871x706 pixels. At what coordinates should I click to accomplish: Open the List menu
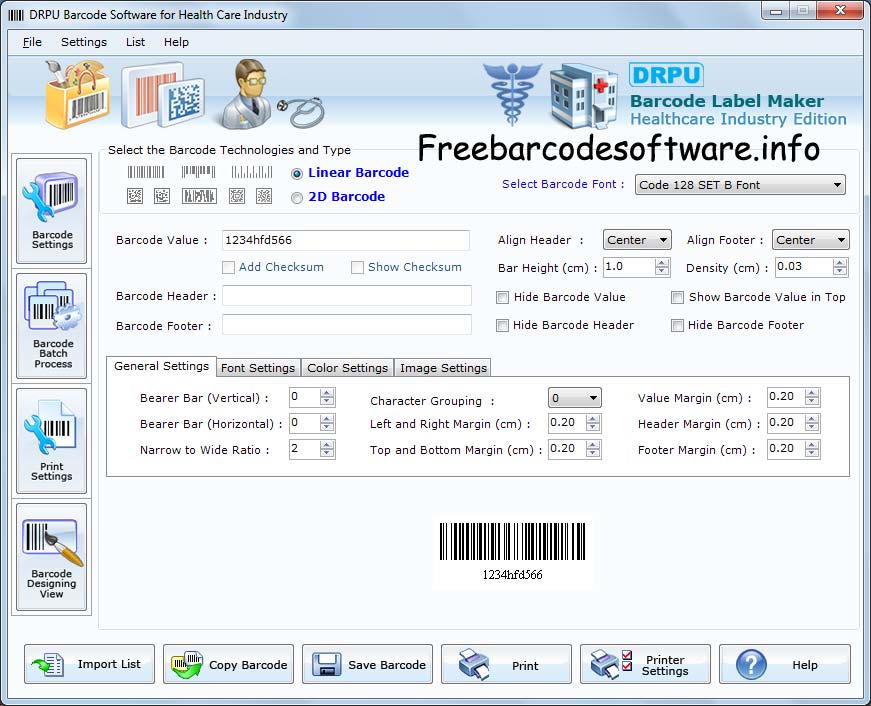135,42
